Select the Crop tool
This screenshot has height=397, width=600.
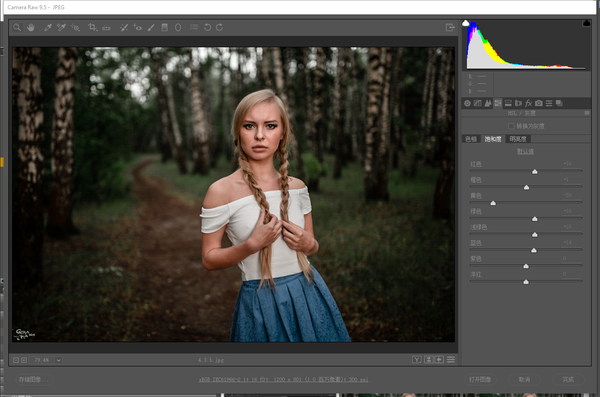[x=92, y=27]
